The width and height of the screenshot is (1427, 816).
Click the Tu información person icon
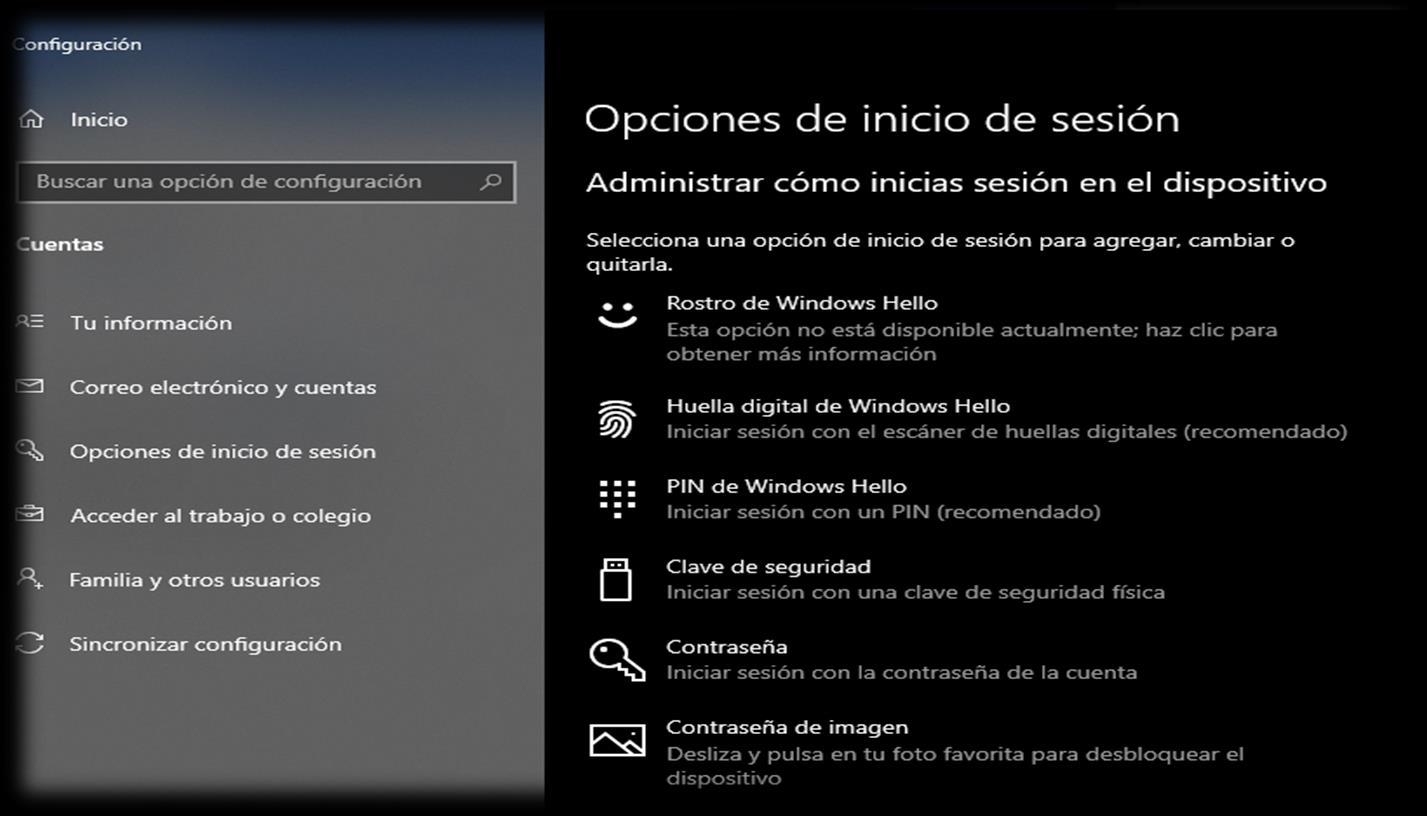pos(31,322)
